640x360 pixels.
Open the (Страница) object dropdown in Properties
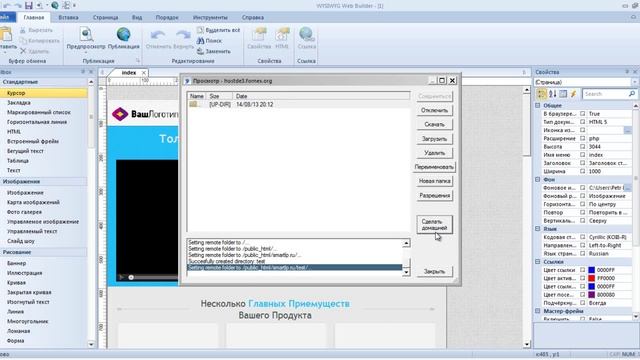(x=635, y=82)
